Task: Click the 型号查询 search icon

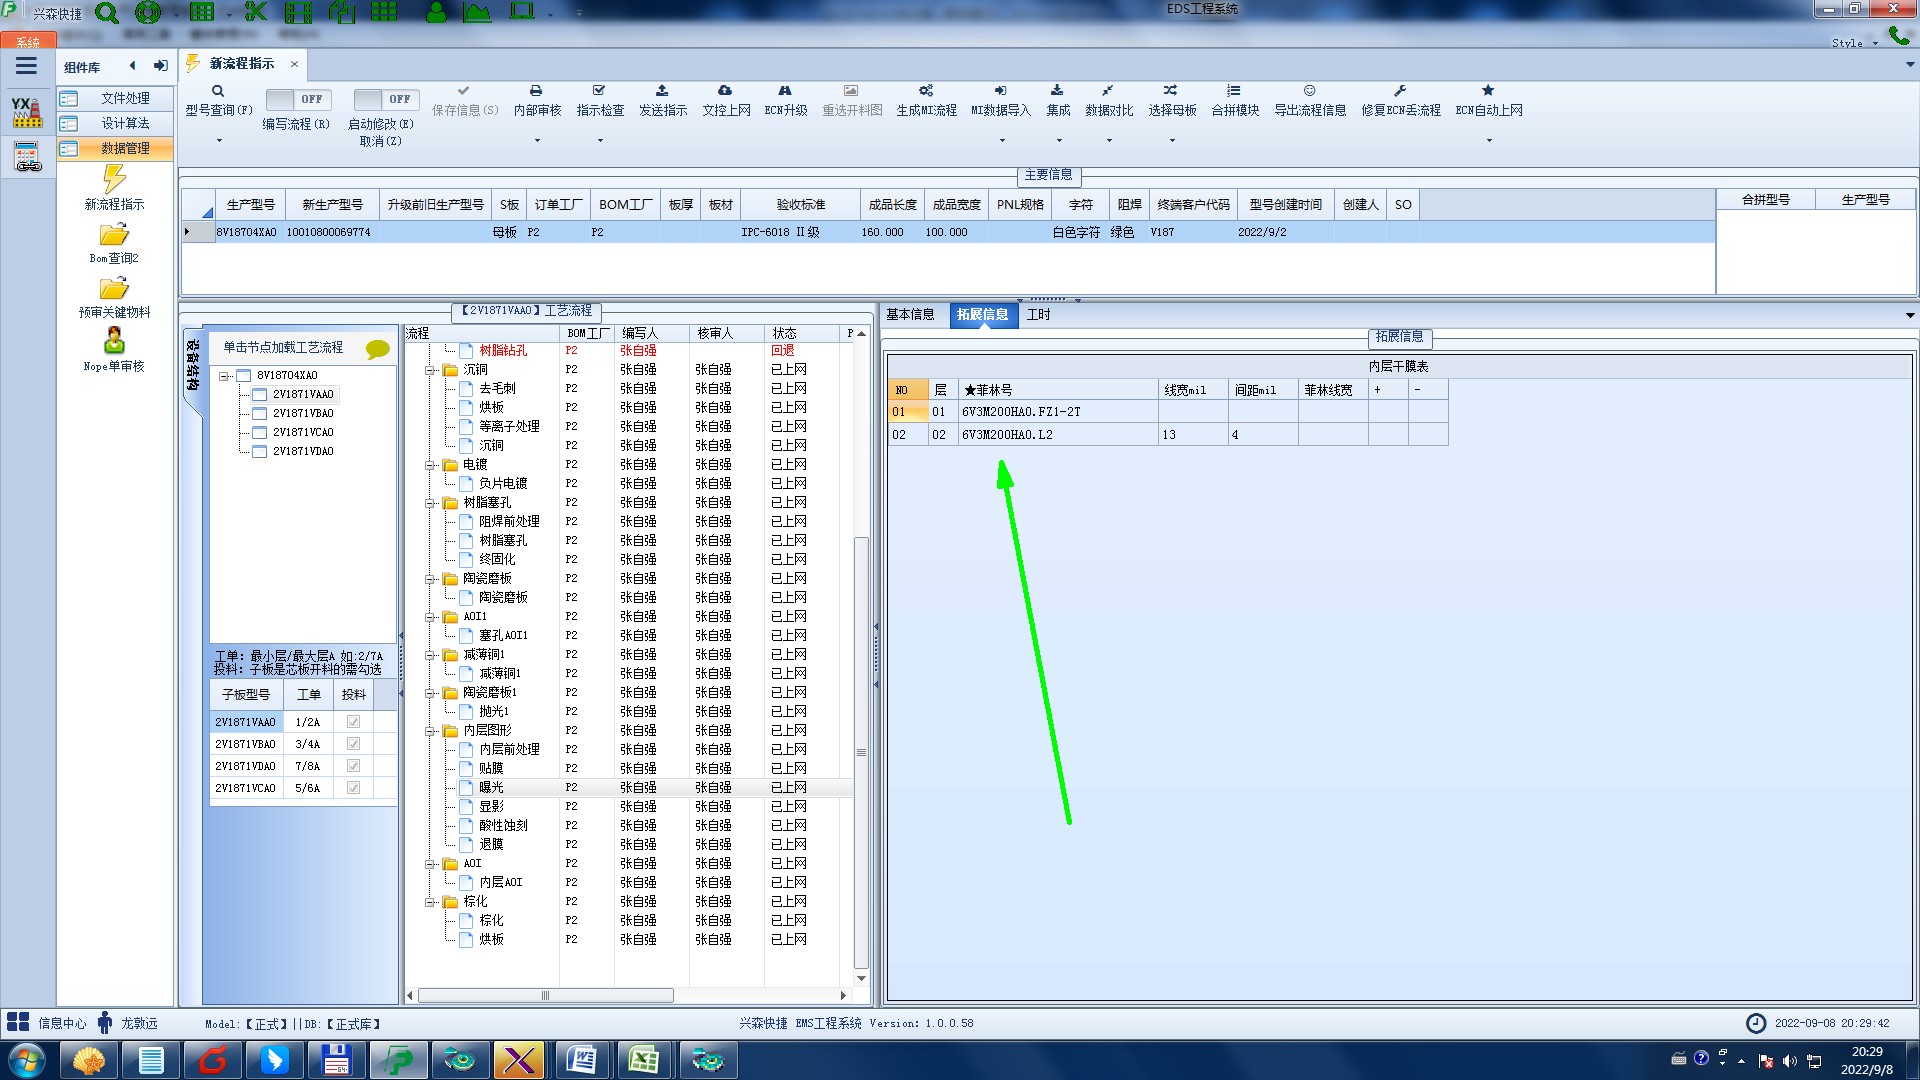Action: point(218,91)
